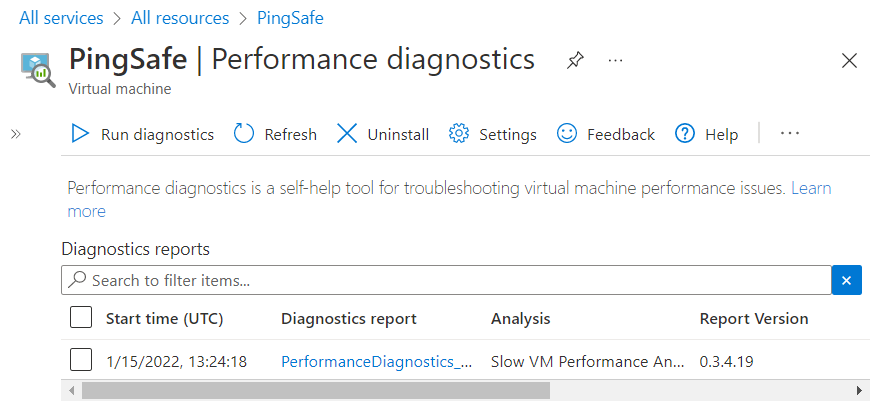Go to All resources breadcrumb

click(182, 18)
